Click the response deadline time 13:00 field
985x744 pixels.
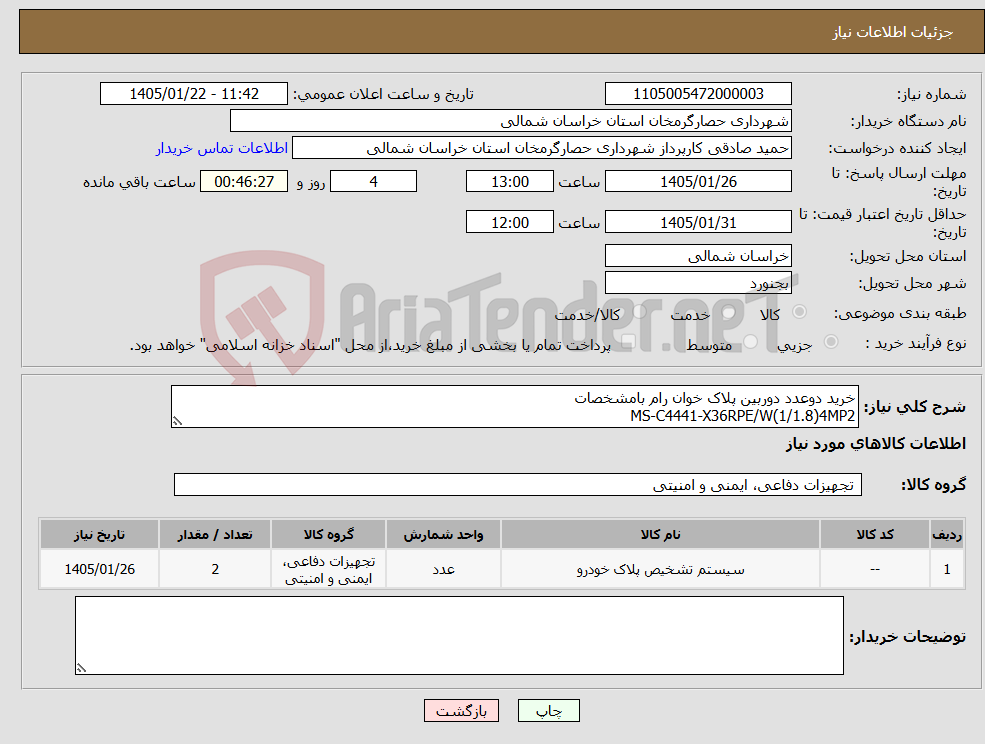pyautogui.click(x=509, y=182)
